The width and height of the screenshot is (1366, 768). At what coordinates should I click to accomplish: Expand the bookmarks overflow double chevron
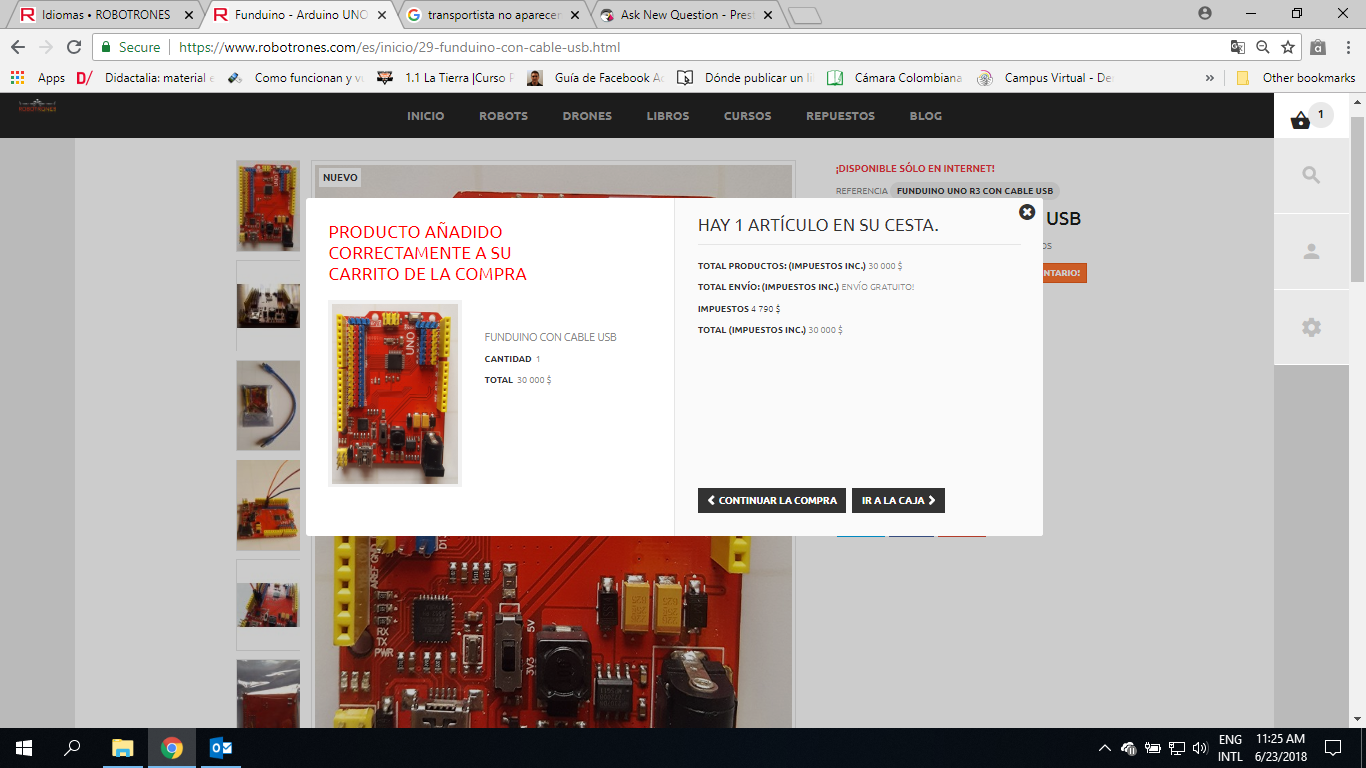click(x=1209, y=77)
